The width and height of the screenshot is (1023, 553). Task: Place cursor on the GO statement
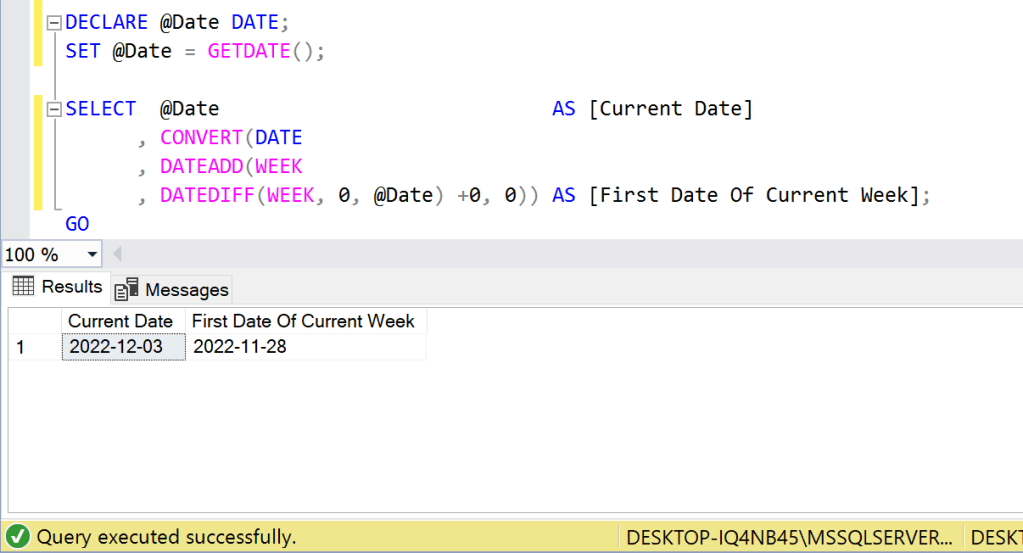click(77, 223)
